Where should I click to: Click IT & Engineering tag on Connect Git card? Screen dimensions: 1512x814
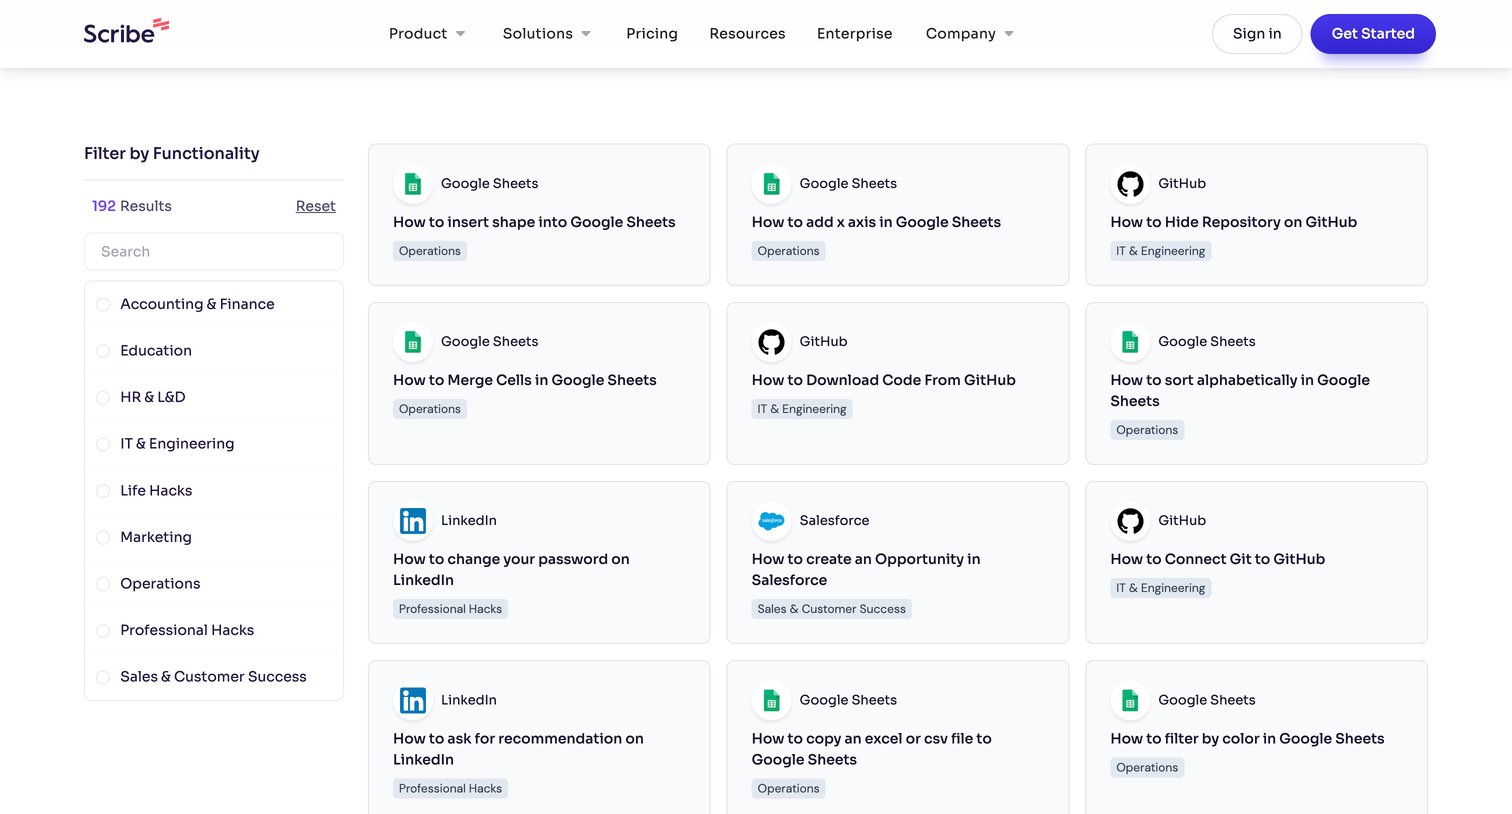(1161, 588)
